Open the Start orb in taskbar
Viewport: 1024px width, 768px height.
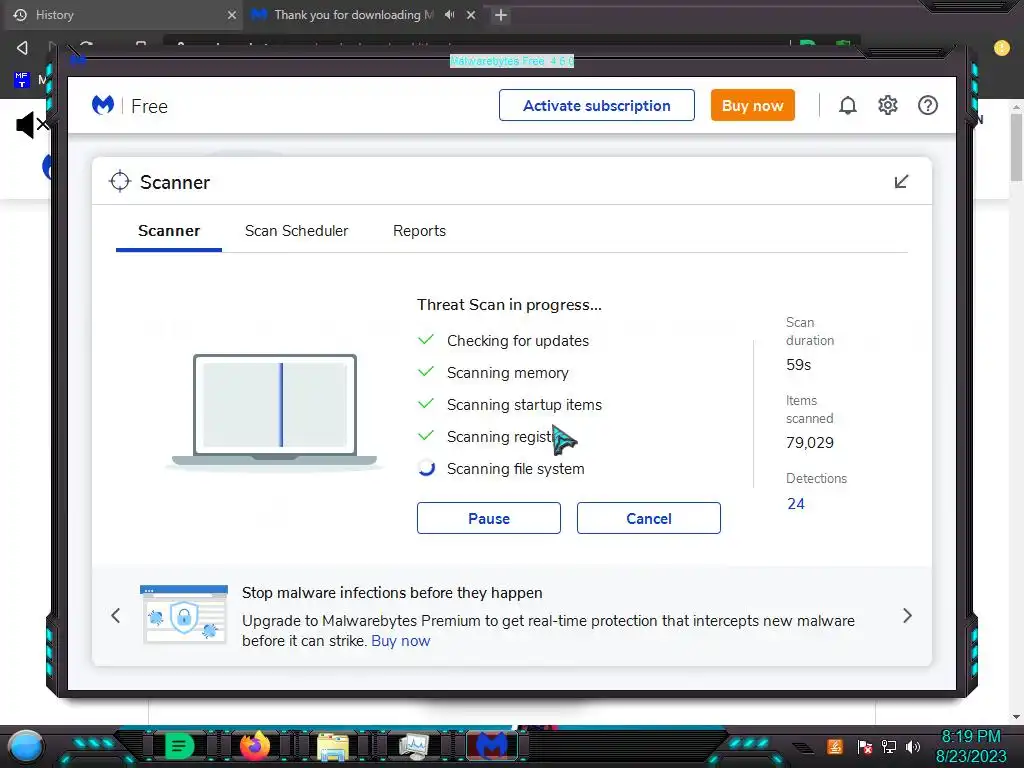point(26,746)
